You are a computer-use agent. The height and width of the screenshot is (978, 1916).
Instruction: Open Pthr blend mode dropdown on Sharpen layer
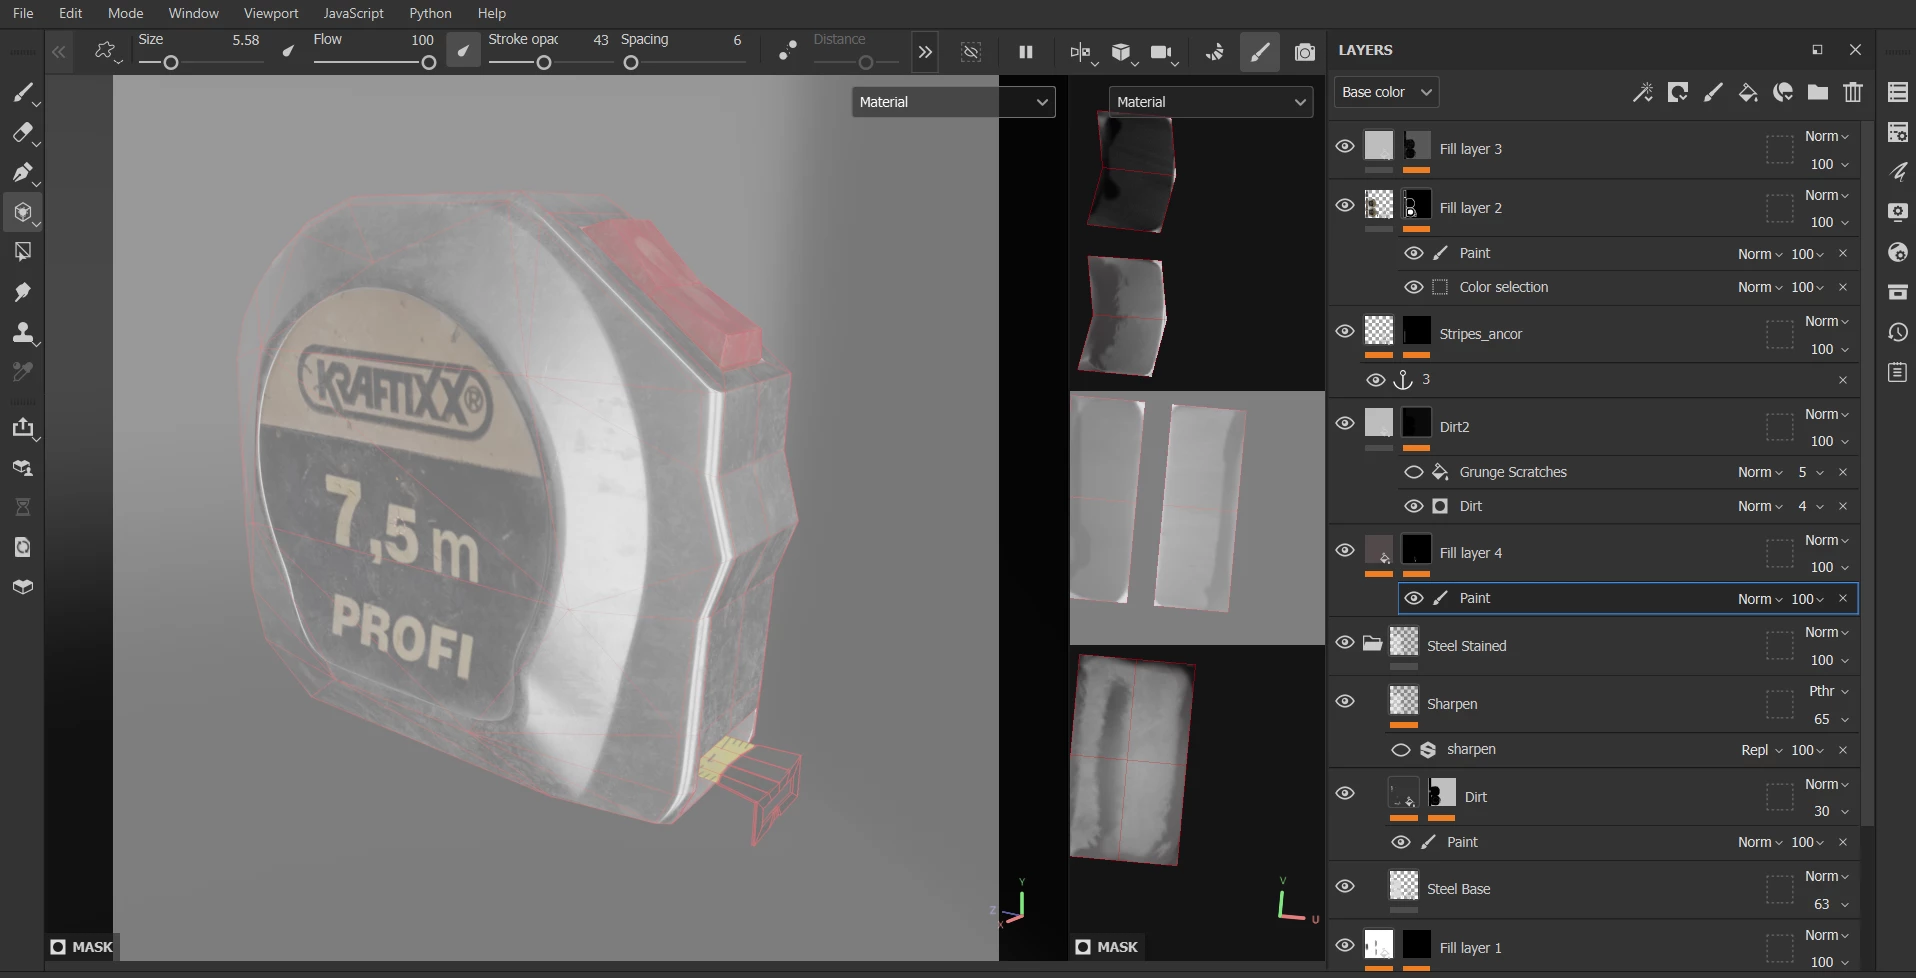[x=1829, y=691]
